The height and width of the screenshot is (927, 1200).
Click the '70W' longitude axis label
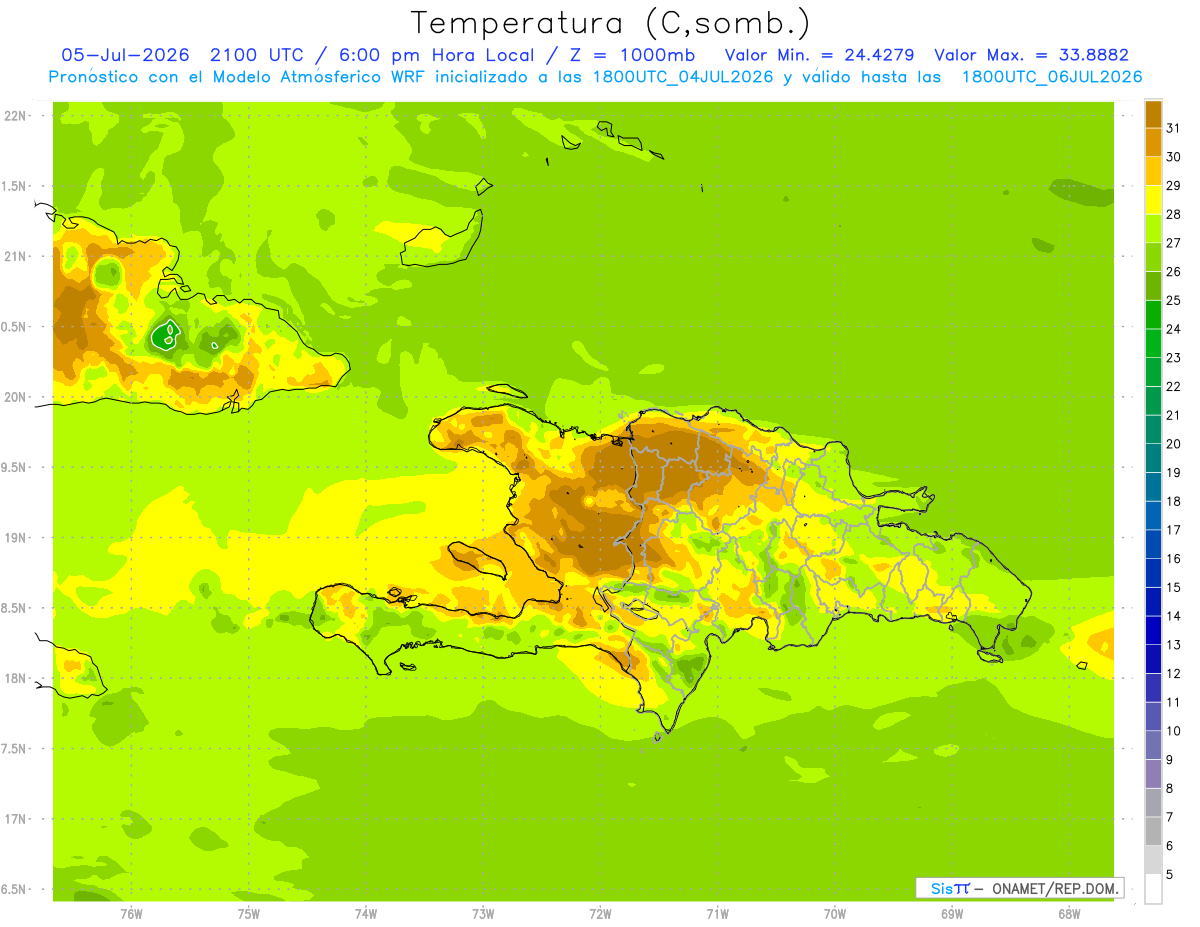[835, 914]
